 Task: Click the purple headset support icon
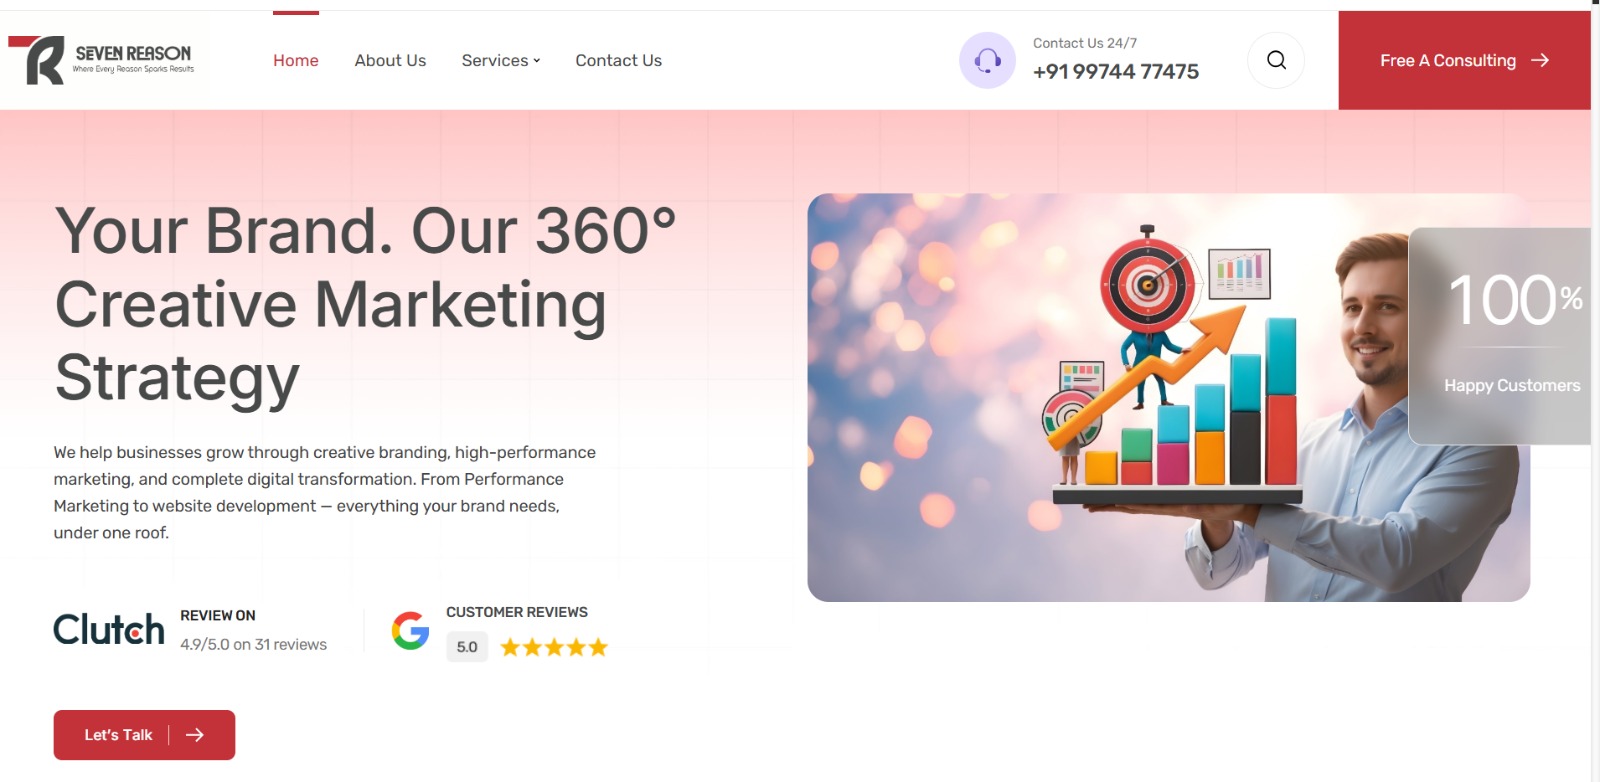click(x=987, y=61)
